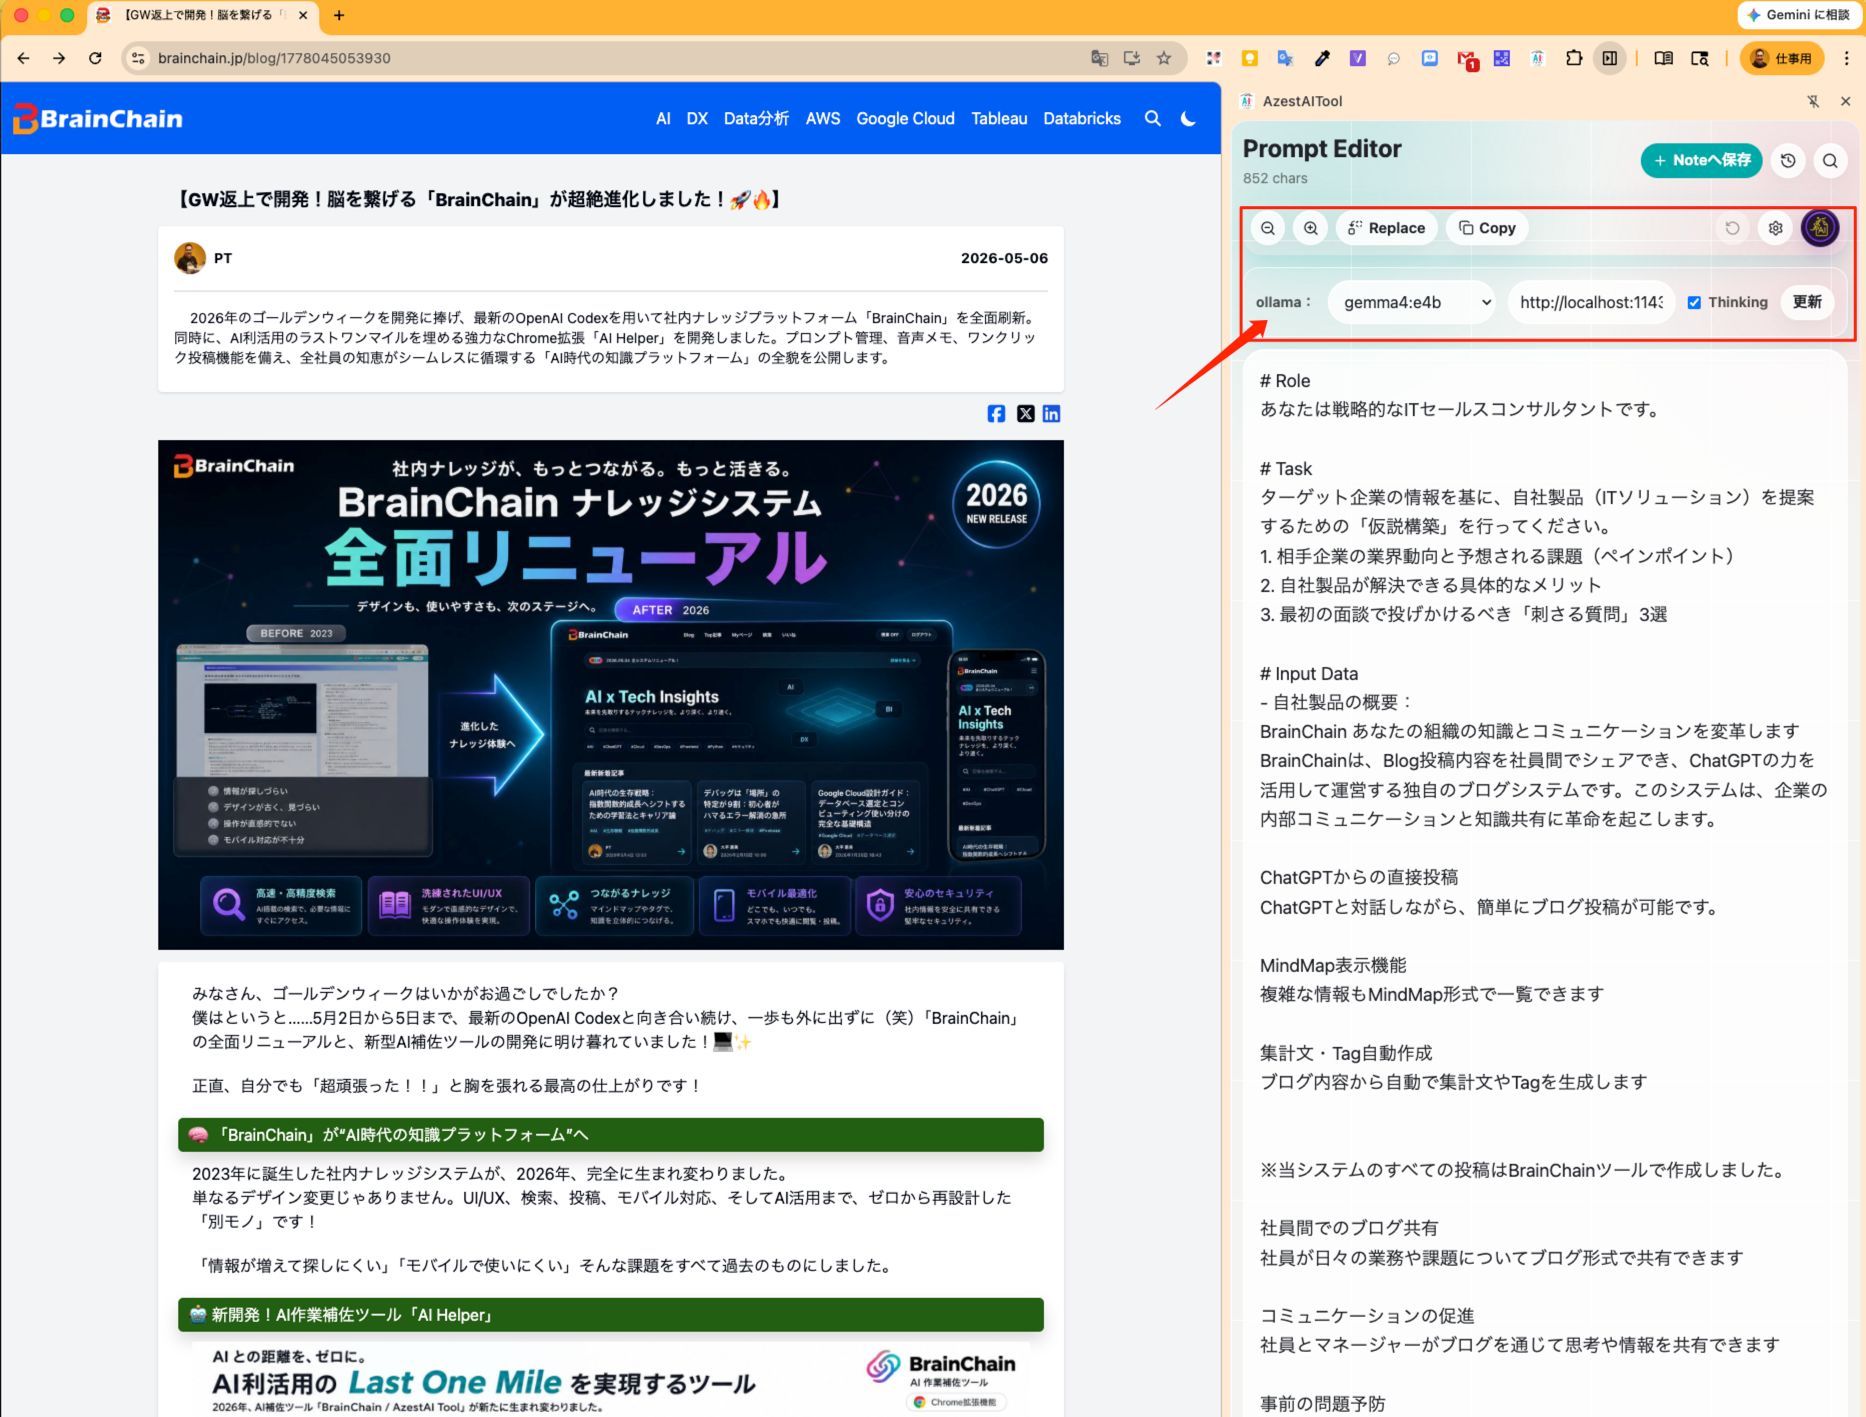This screenshot has height=1417, width=1866.
Task: Go forward in browser history
Action: (x=60, y=58)
